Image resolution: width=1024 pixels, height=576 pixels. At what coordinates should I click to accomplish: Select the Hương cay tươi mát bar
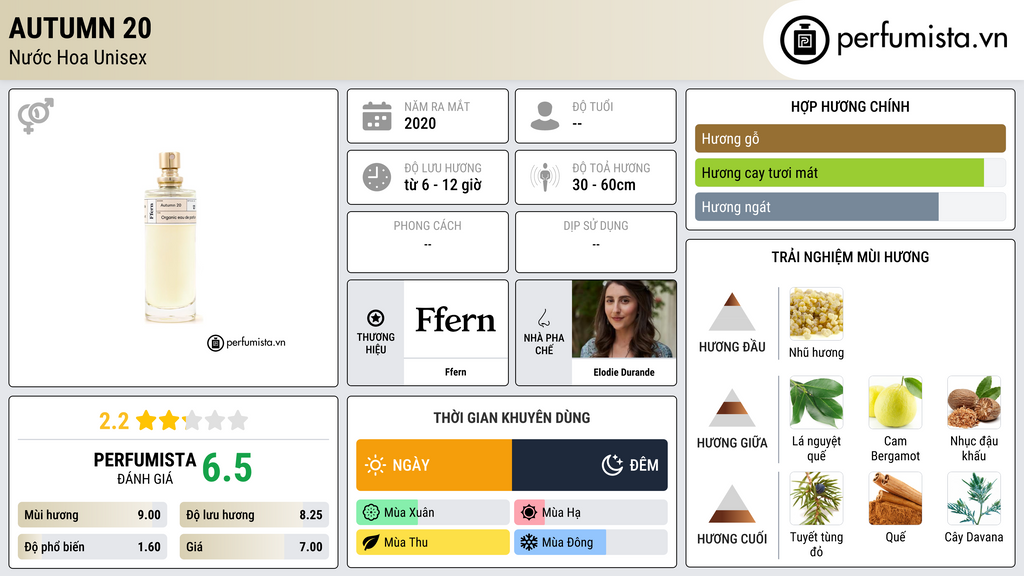click(850, 172)
